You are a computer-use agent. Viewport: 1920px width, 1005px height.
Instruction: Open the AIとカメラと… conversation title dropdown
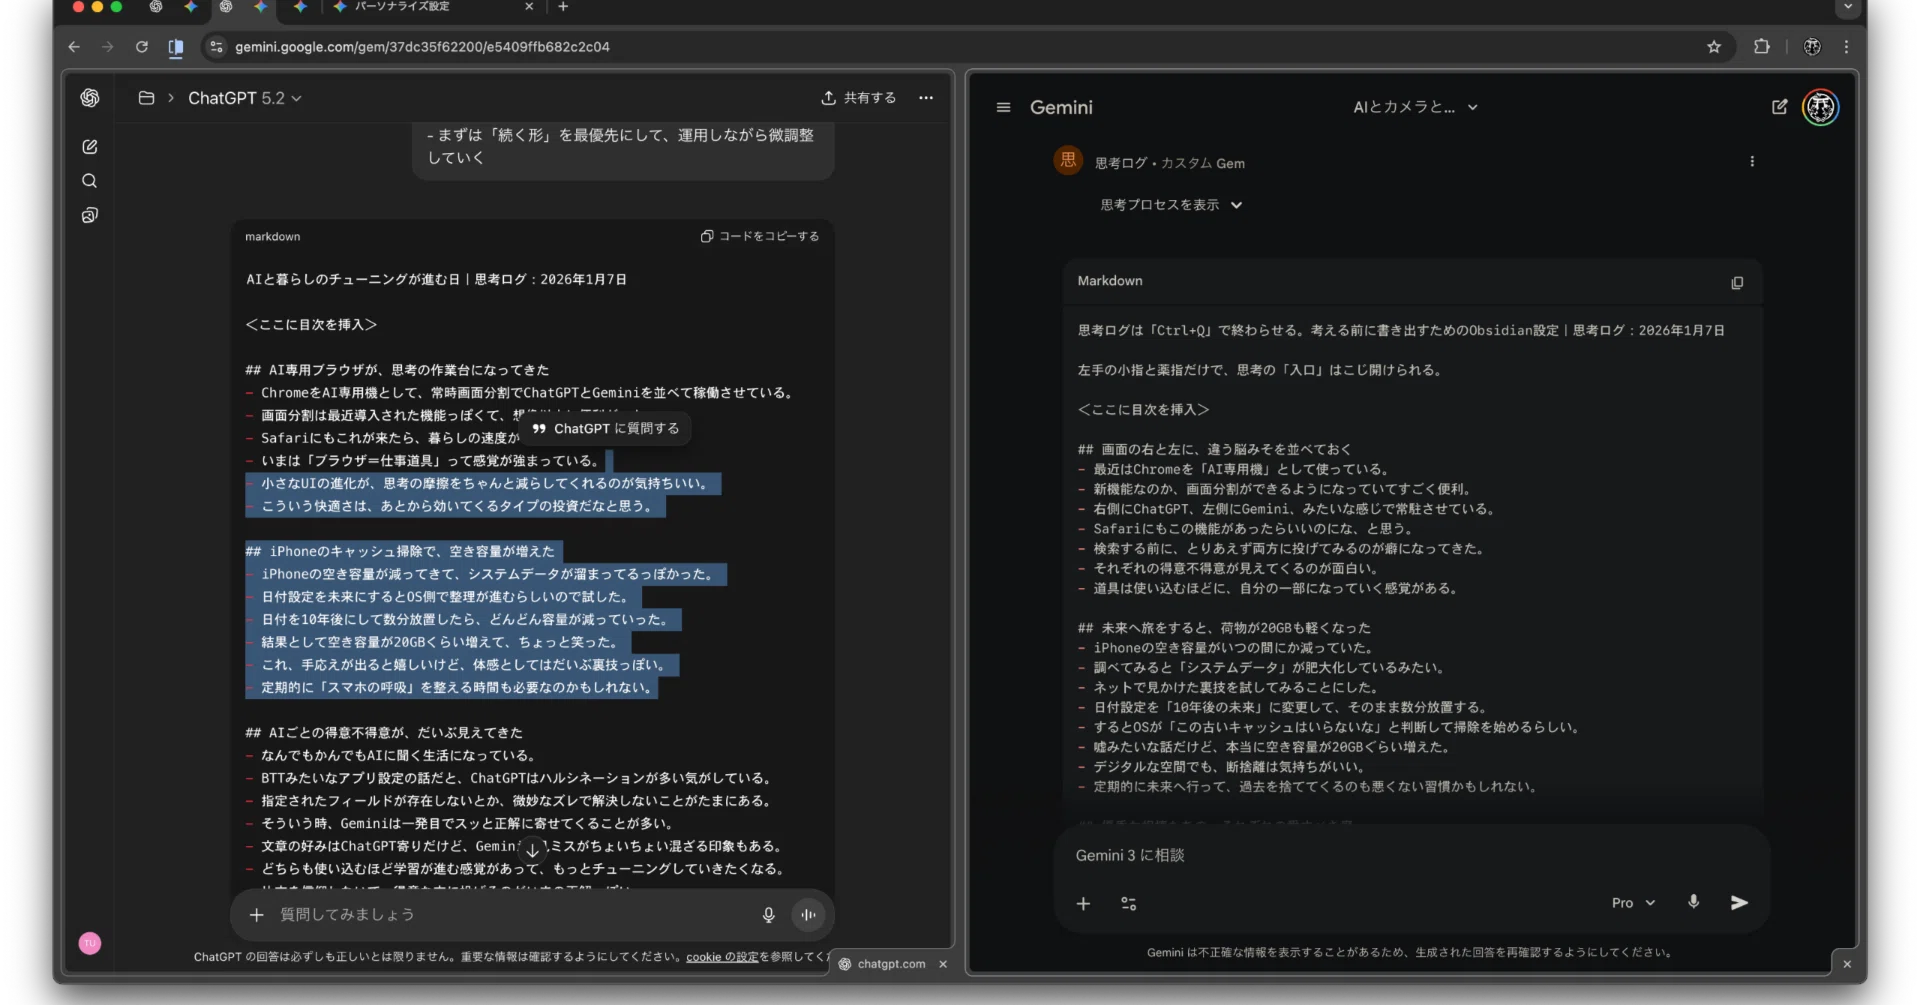(1415, 107)
